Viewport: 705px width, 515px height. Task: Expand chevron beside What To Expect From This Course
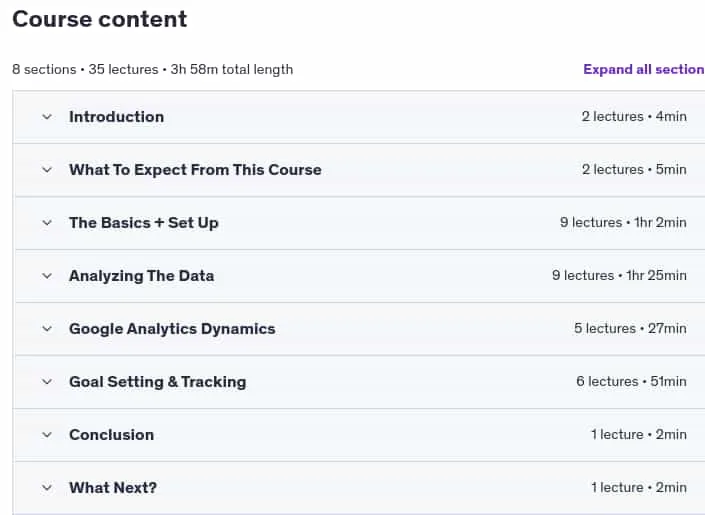point(47,170)
